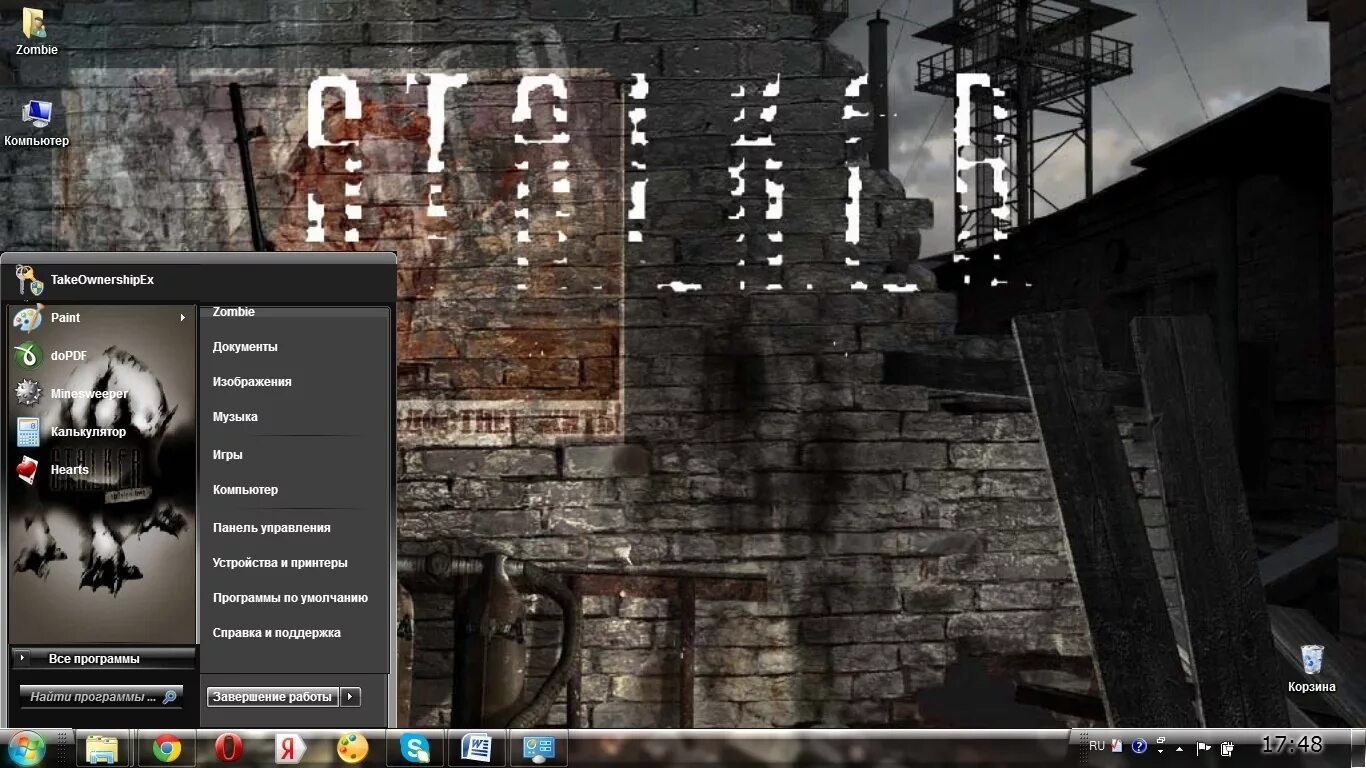Click the RU input language indicator

tap(1097, 746)
